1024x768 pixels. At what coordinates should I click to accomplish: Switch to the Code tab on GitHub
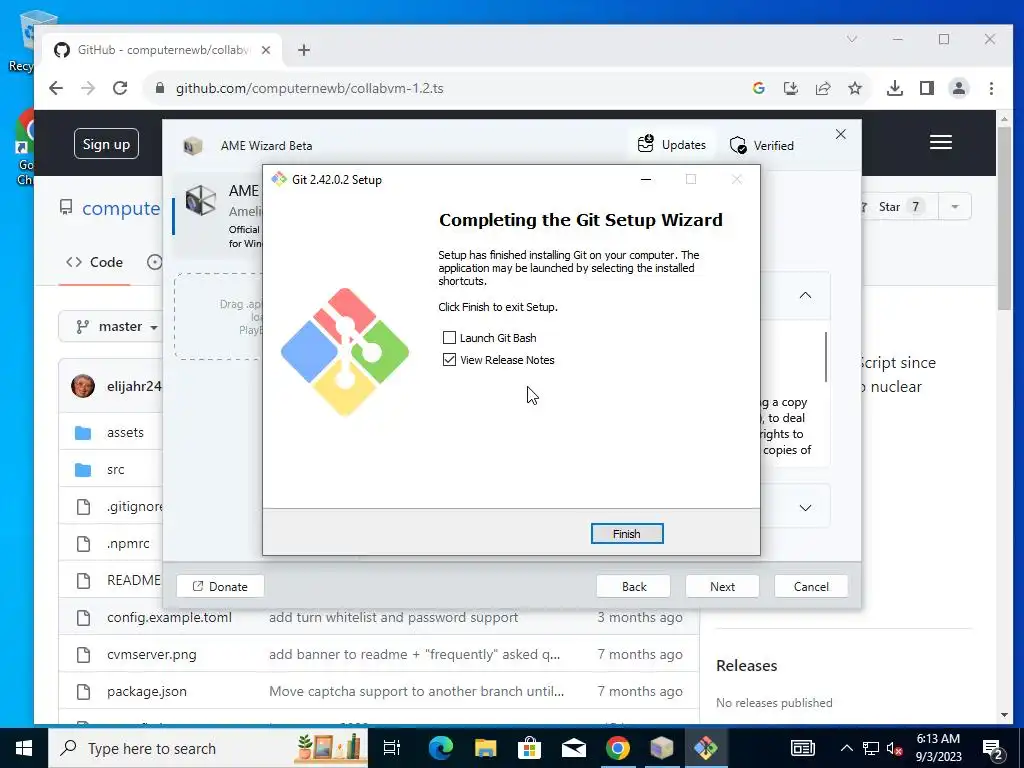[95, 262]
